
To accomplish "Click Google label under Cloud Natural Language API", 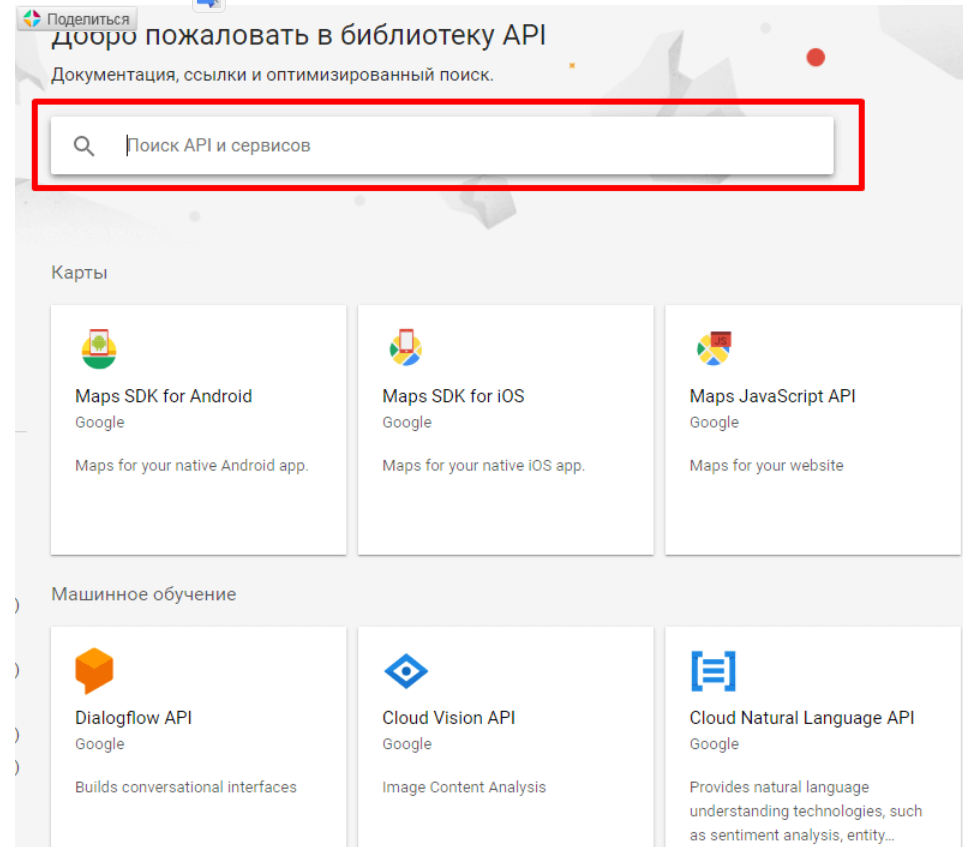I will tap(714, 744).
